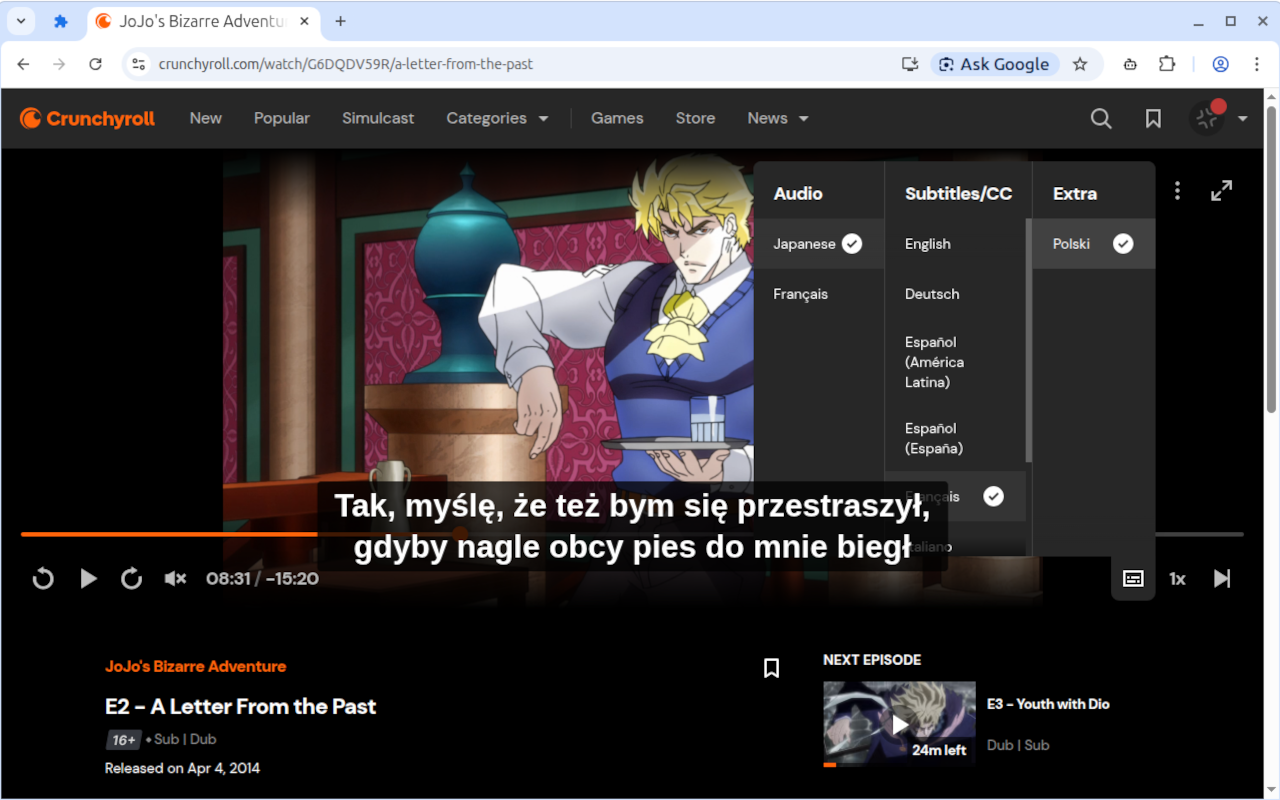The height and width of the screenshot is (800, 1280).
Task: Go to the Popular page
Action: pos(282,118)
